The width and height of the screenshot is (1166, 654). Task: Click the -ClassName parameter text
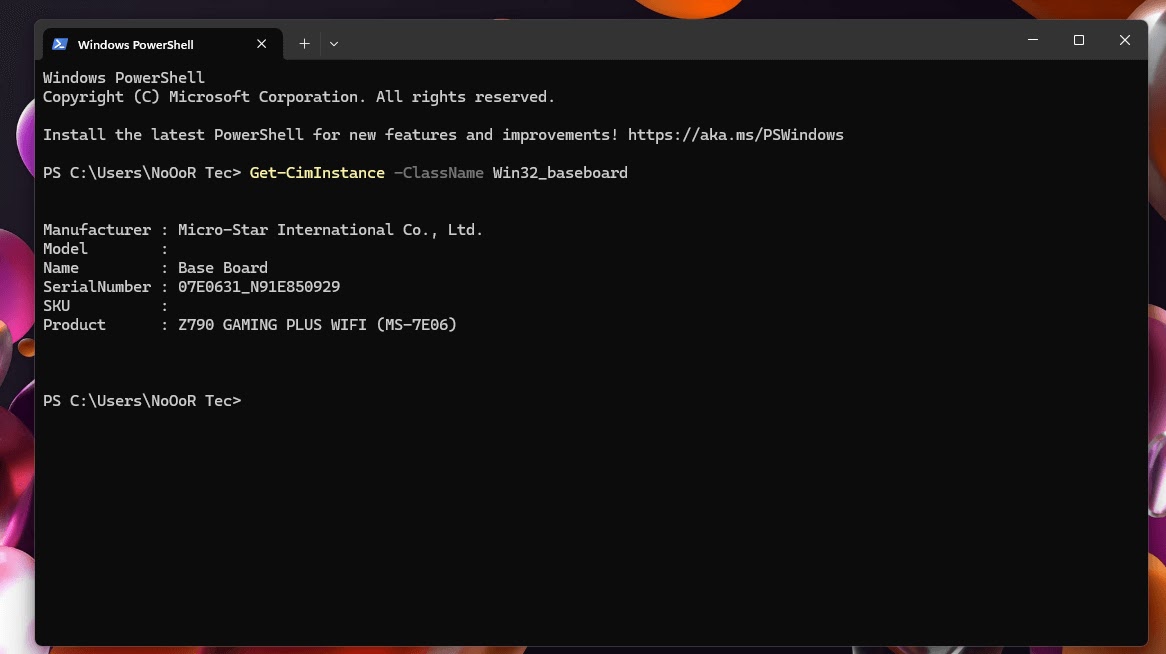click(x=439, y=173)
